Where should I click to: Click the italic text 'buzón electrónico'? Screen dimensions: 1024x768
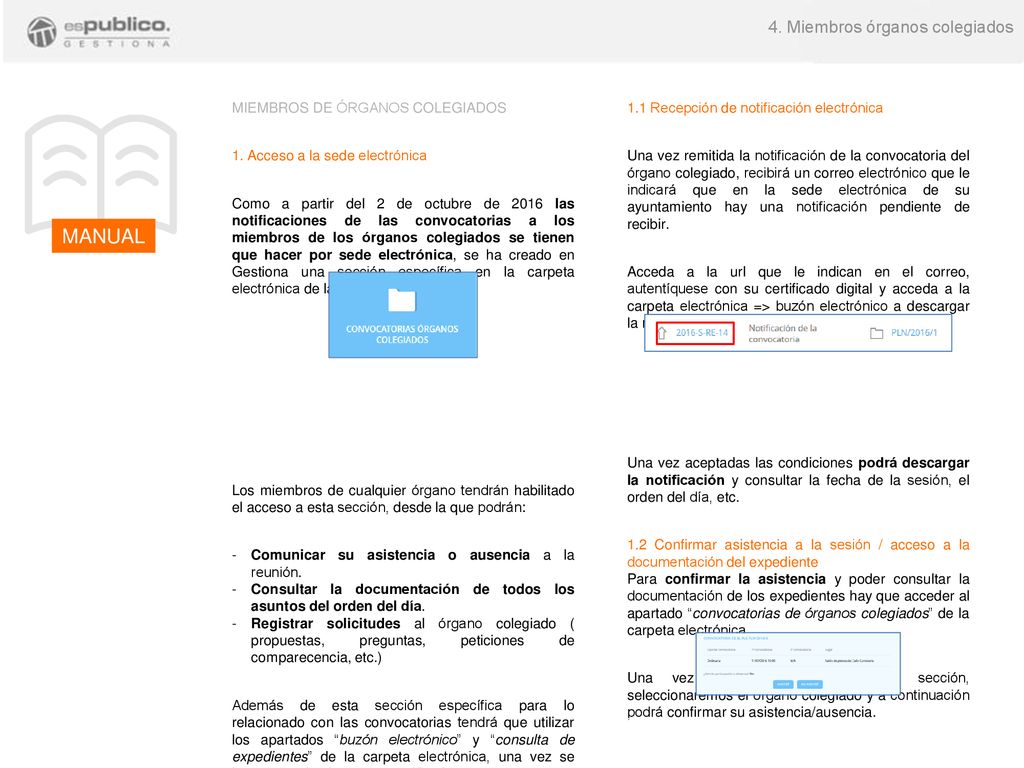point(399,740)
